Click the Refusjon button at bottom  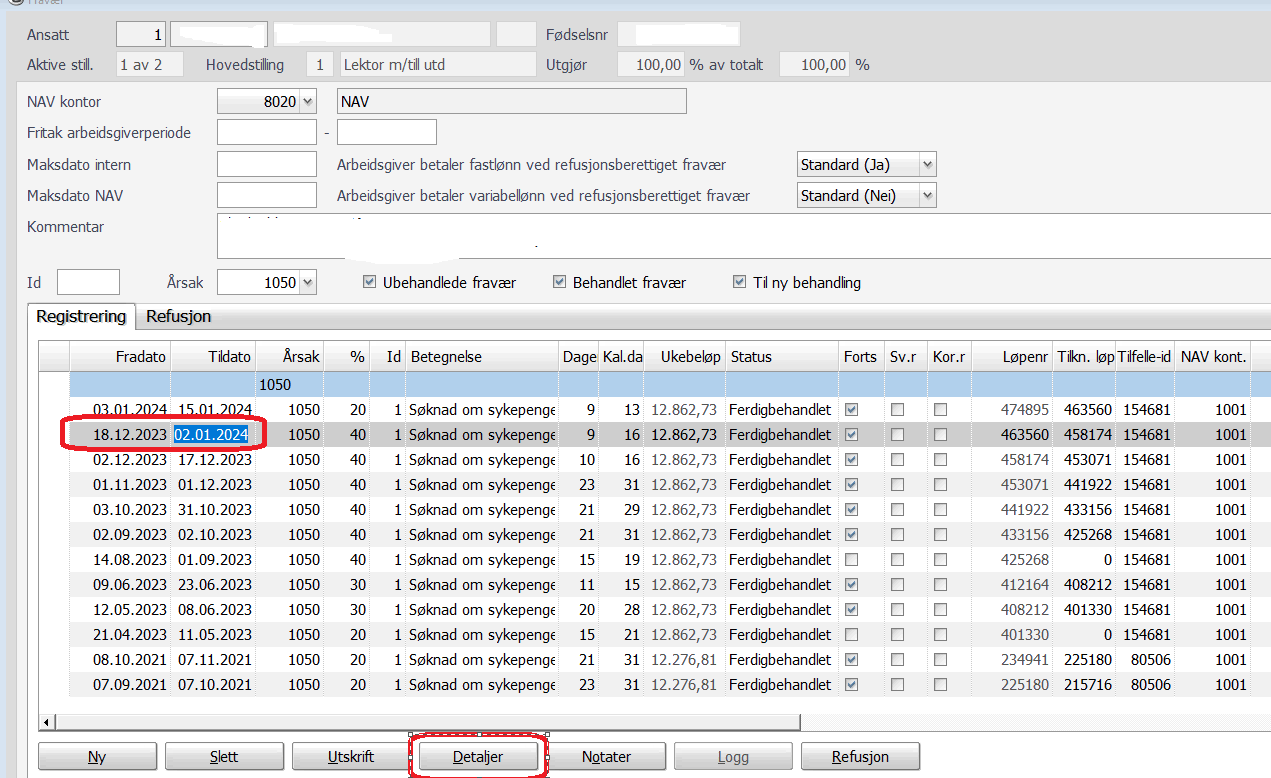[860, 757]
